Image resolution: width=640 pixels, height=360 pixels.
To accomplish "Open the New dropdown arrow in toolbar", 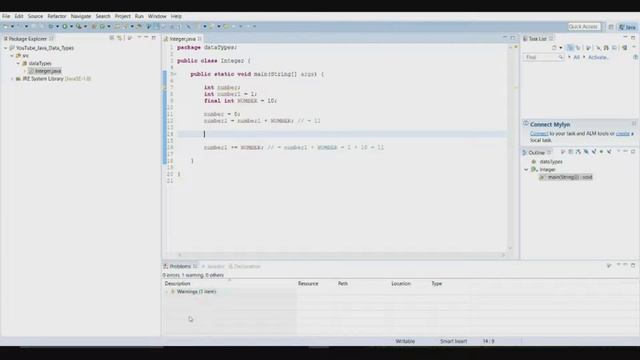I will (12, 27).
